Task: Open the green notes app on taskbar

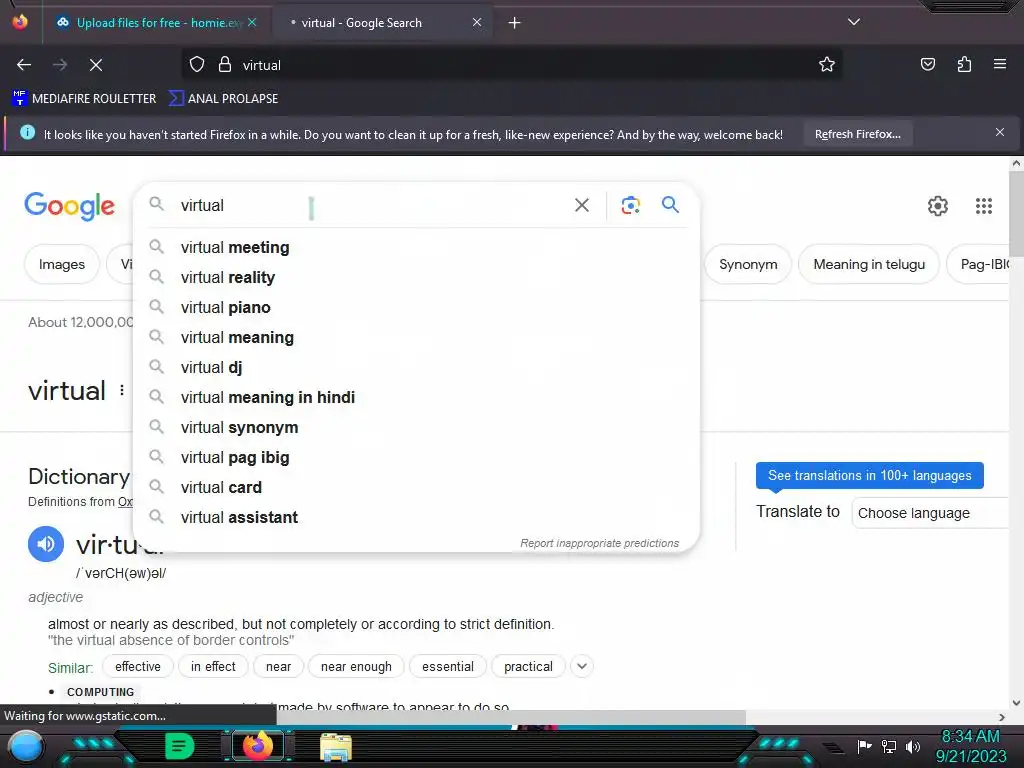Action: (x=180, y=747)
